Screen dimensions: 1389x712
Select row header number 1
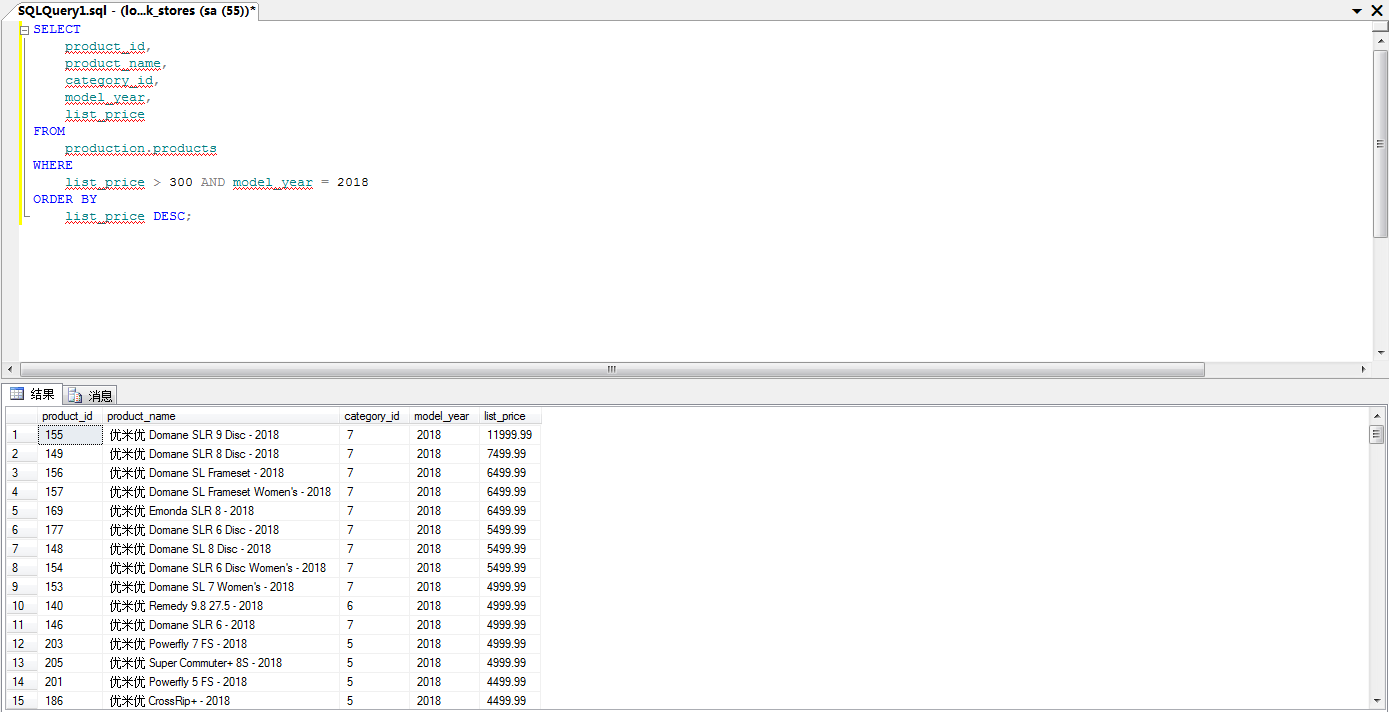coord(22,435)
